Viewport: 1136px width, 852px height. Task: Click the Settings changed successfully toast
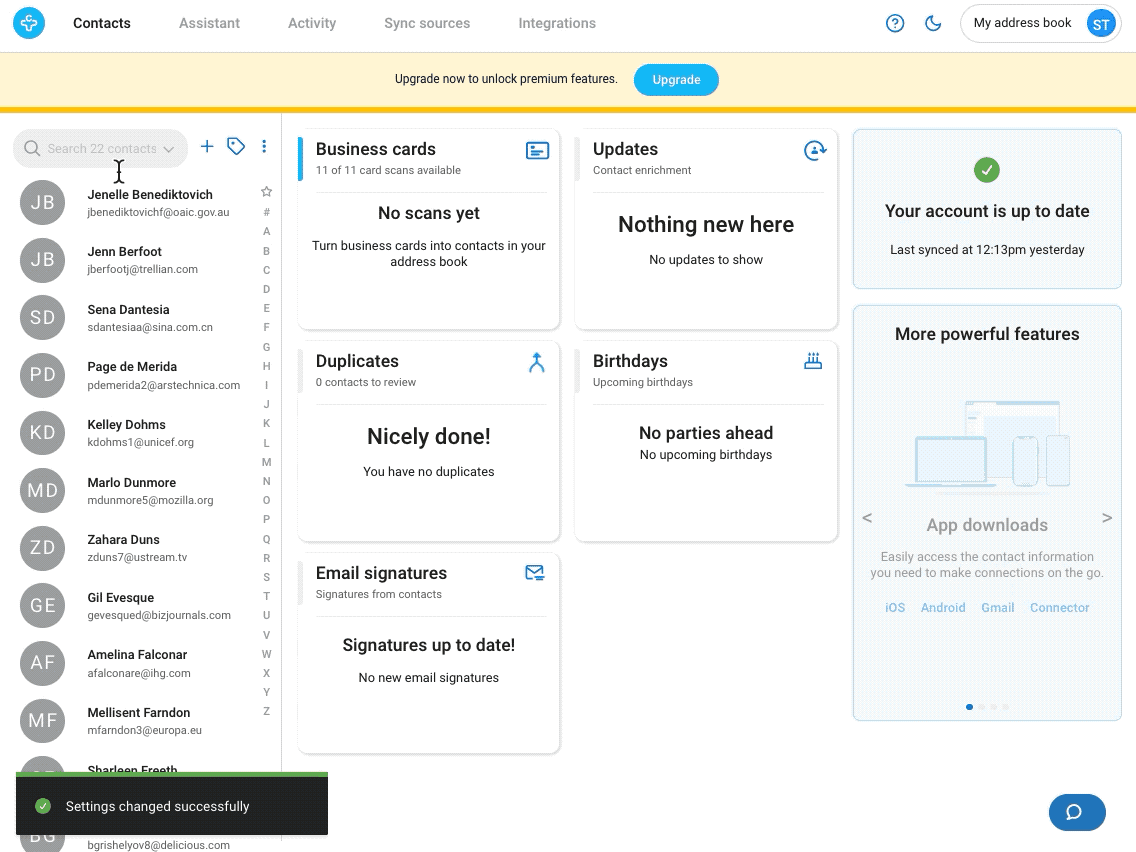point(172,804)
